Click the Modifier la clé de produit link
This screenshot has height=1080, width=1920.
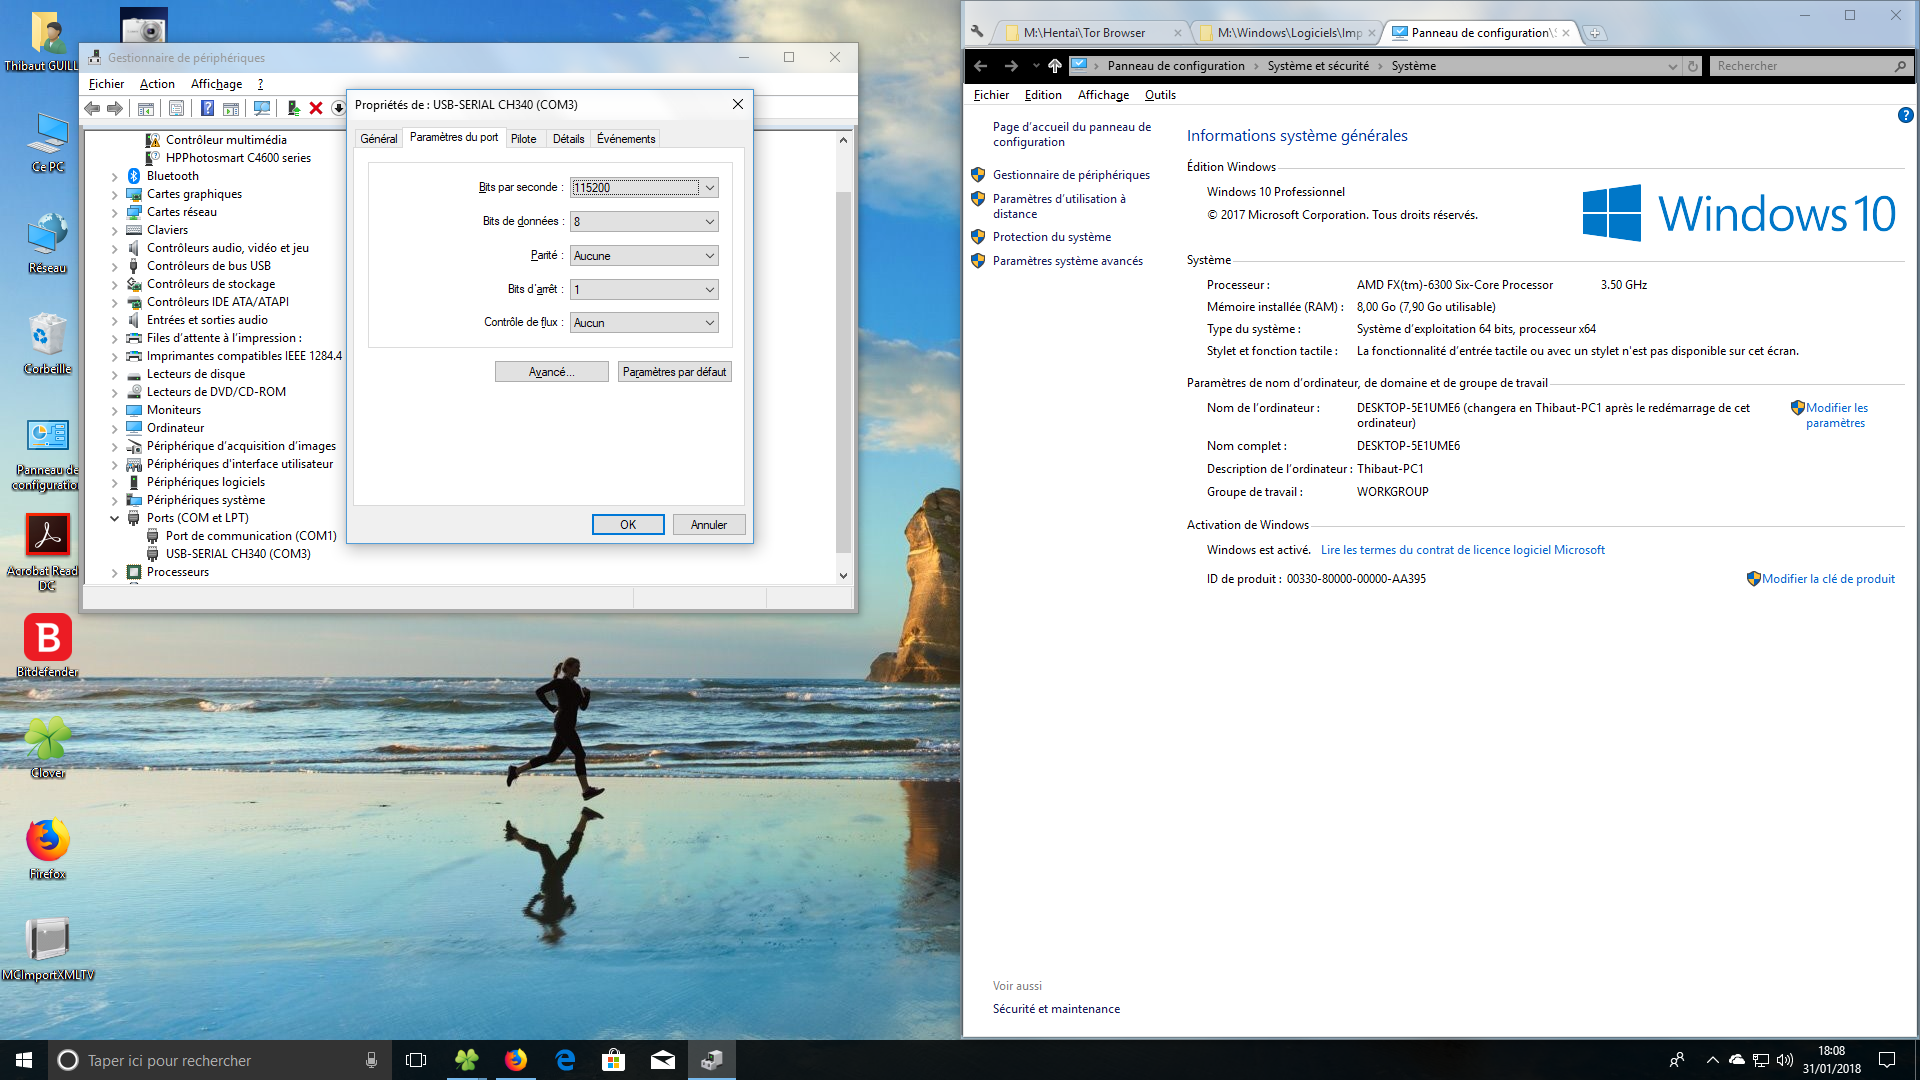point(1827,579)
